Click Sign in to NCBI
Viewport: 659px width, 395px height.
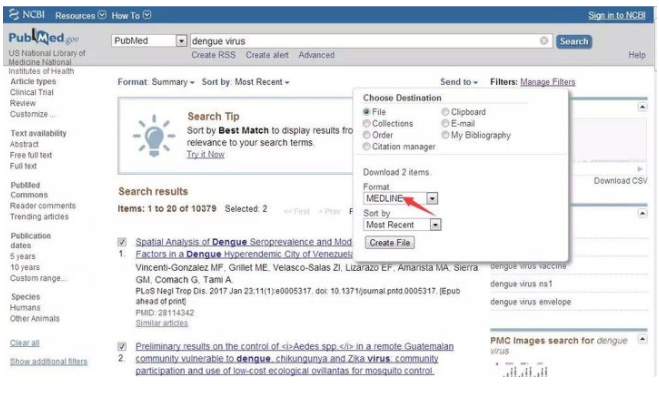[617, 16]
